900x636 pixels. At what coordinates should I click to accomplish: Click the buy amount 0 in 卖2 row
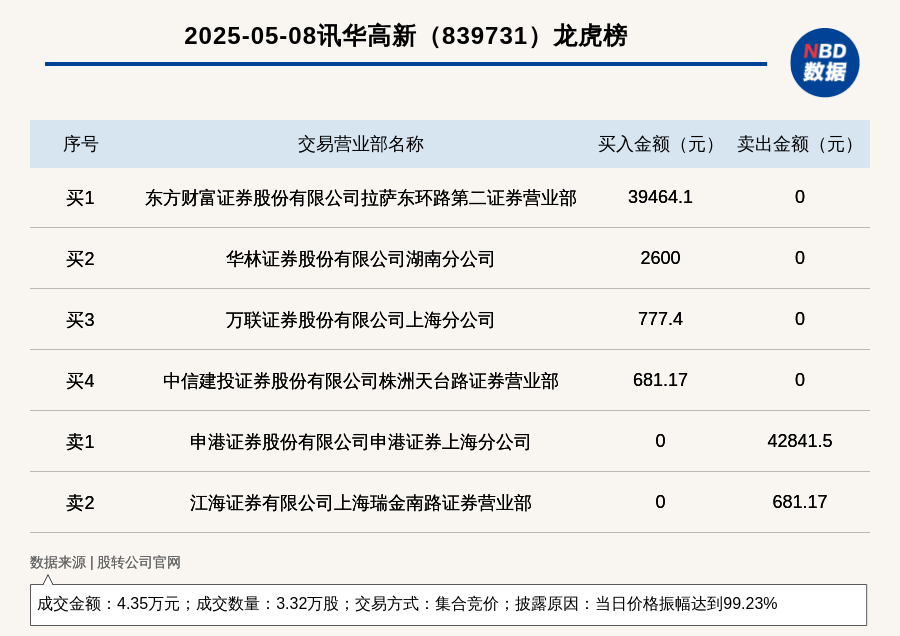pyautogui.click(x=660, y=502)
